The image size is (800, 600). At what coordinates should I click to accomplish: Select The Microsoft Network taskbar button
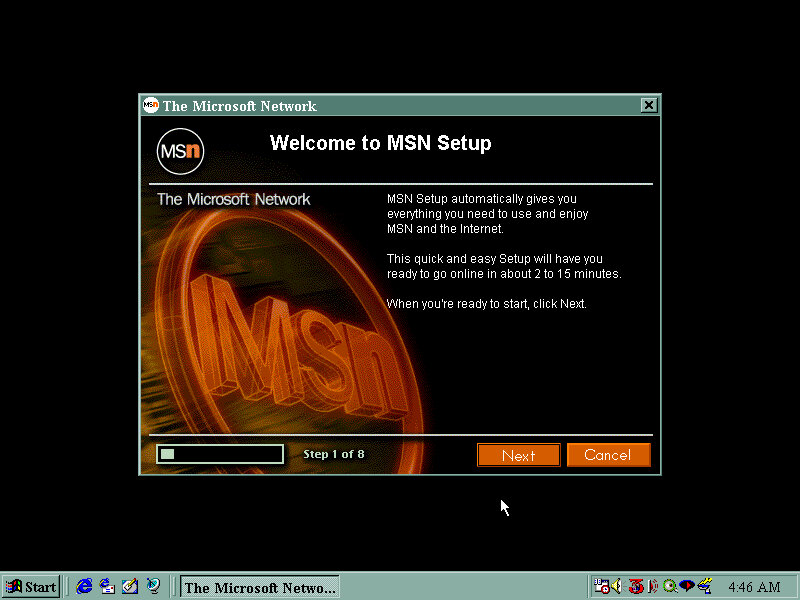pyautogui.click(x=259, y=587)
